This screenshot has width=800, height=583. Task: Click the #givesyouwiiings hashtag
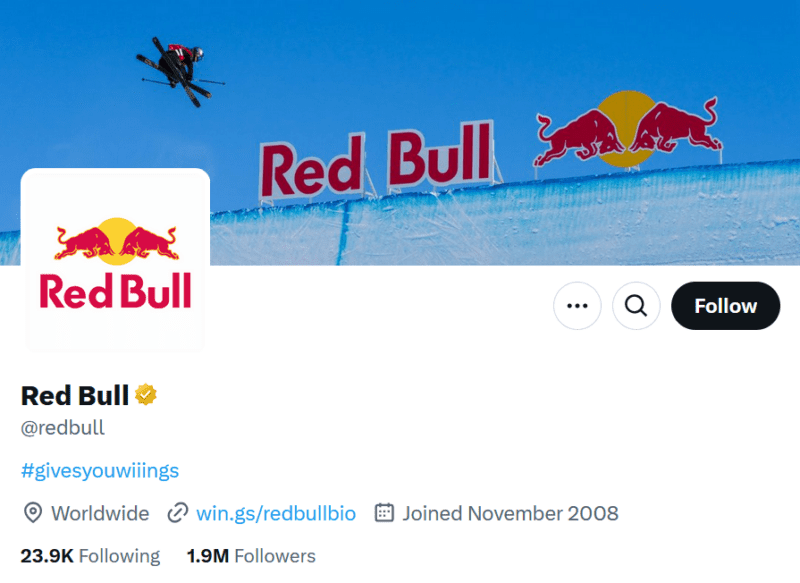tap(99, 470)
